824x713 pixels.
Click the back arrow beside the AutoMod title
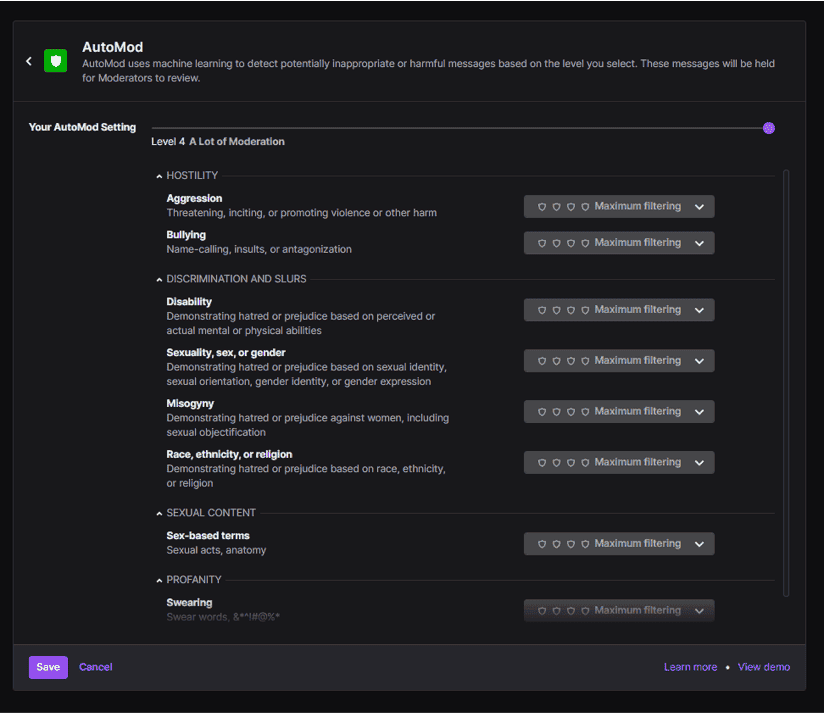tap(29, 60)
